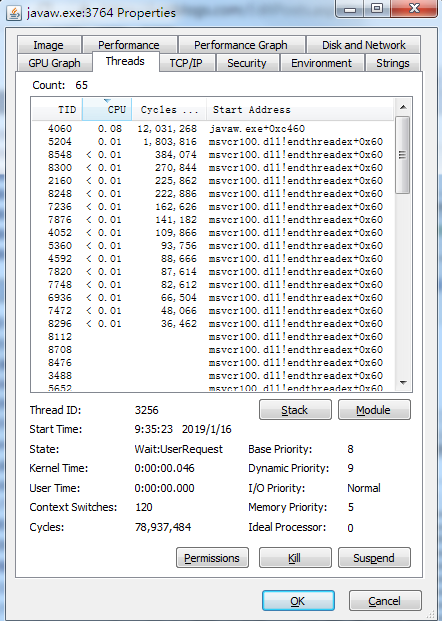Image resolution: width=442 pixels, height=621 pixels.
Task: Open thread Permissions
Action: click(x=212, y=558)
